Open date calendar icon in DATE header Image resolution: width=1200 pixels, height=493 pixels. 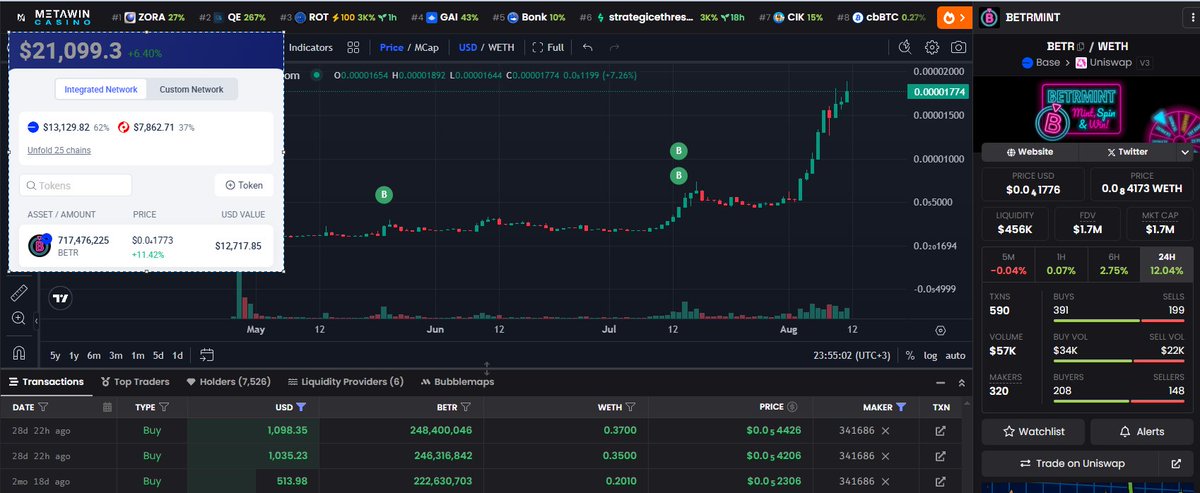click(107, 407)
